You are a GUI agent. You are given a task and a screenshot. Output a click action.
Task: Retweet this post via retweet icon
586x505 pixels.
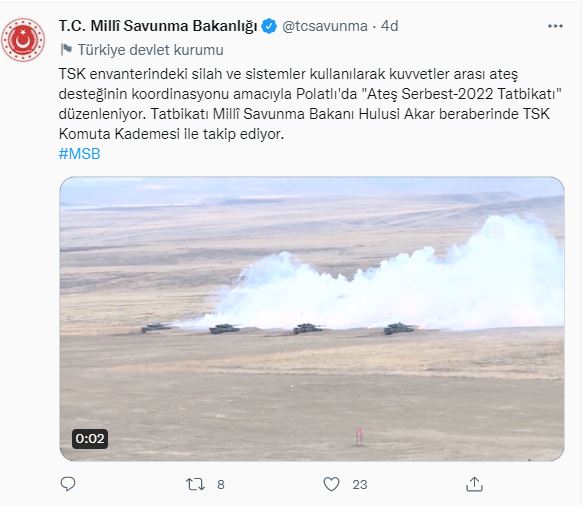tap(195, 484)
